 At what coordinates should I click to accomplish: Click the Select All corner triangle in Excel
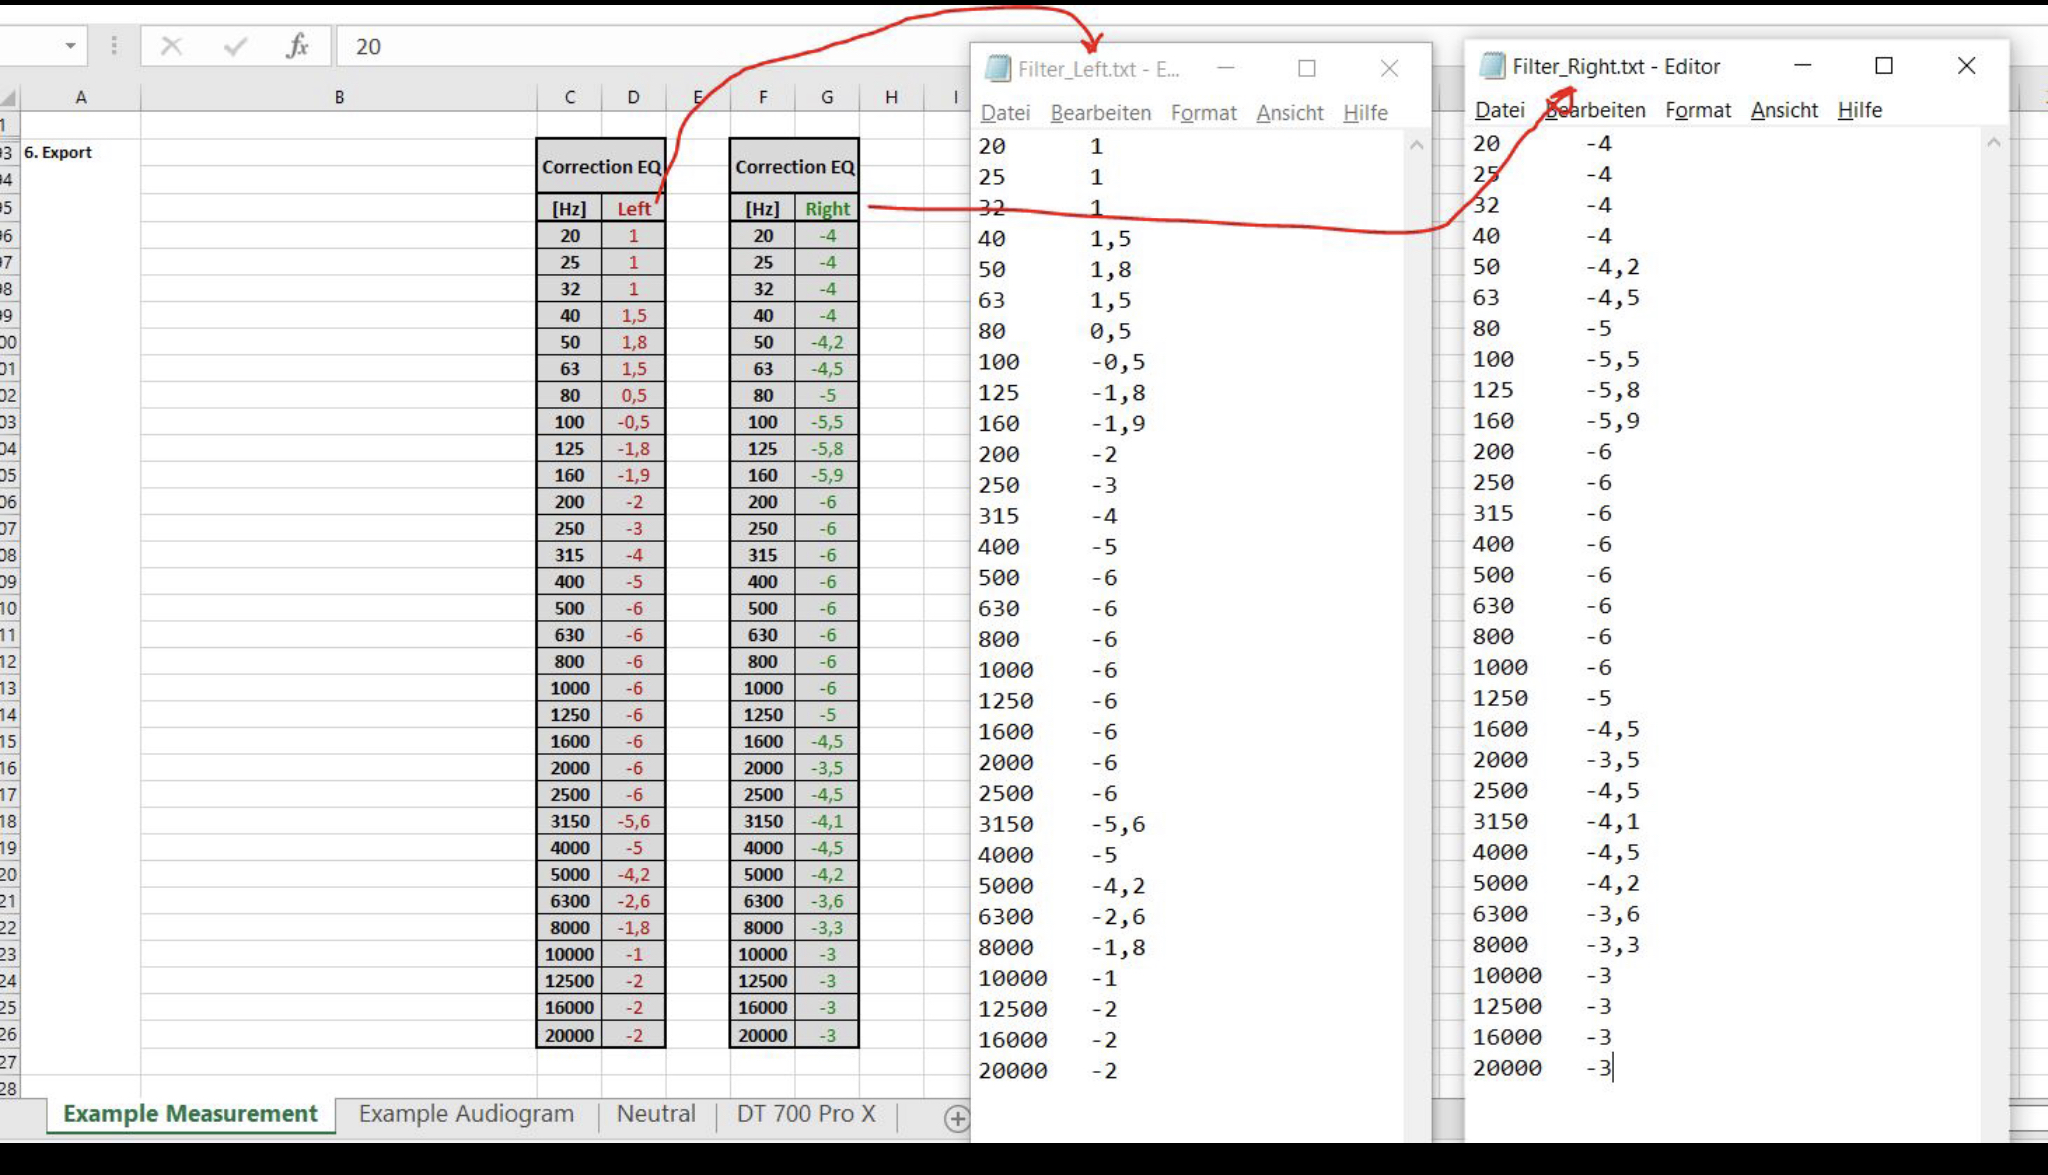9,97
